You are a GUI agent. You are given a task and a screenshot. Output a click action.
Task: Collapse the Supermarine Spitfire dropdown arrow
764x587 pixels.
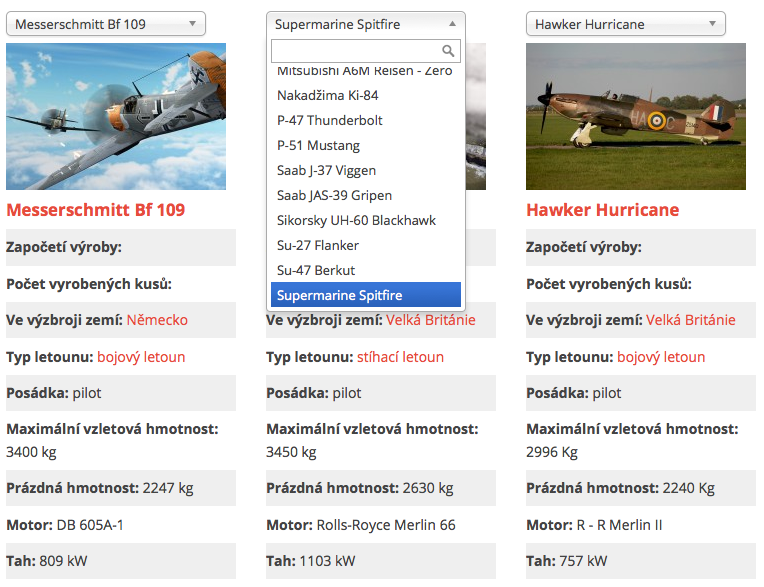(x=453, y=24)
